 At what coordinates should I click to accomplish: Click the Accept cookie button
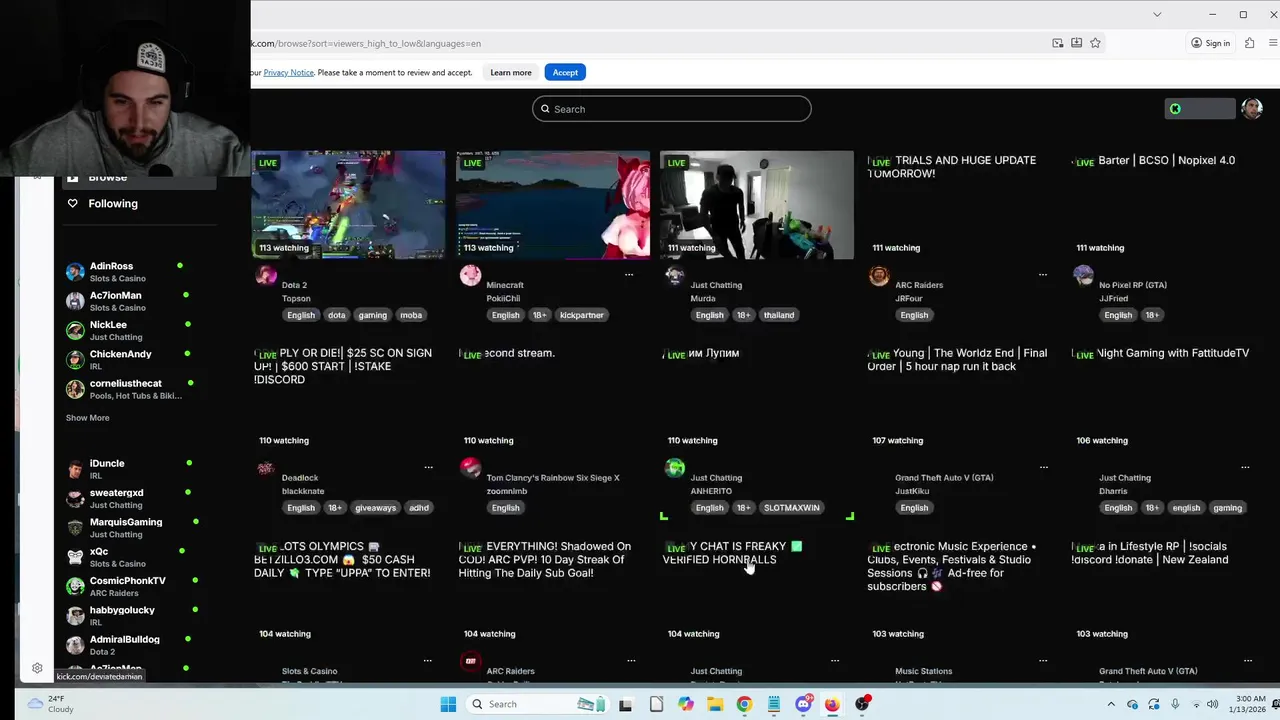point(565,72)
